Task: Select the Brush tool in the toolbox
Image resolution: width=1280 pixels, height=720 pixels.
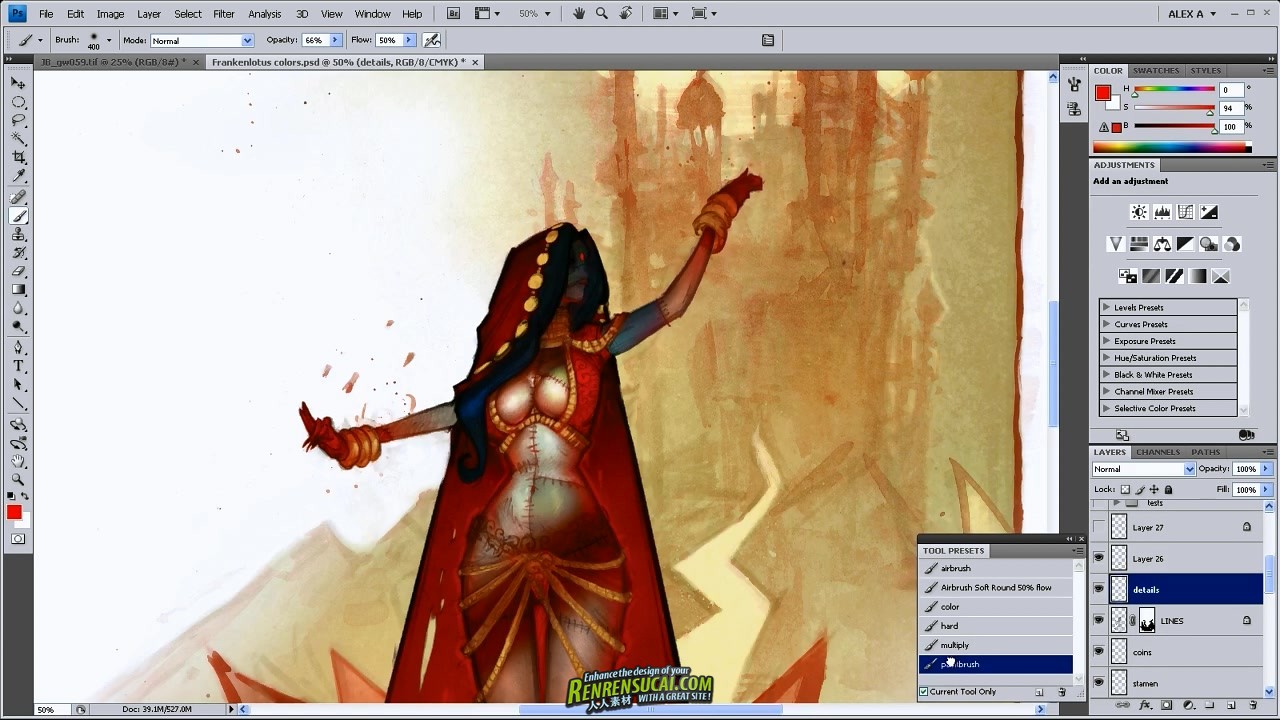Action: coord(18,216)
